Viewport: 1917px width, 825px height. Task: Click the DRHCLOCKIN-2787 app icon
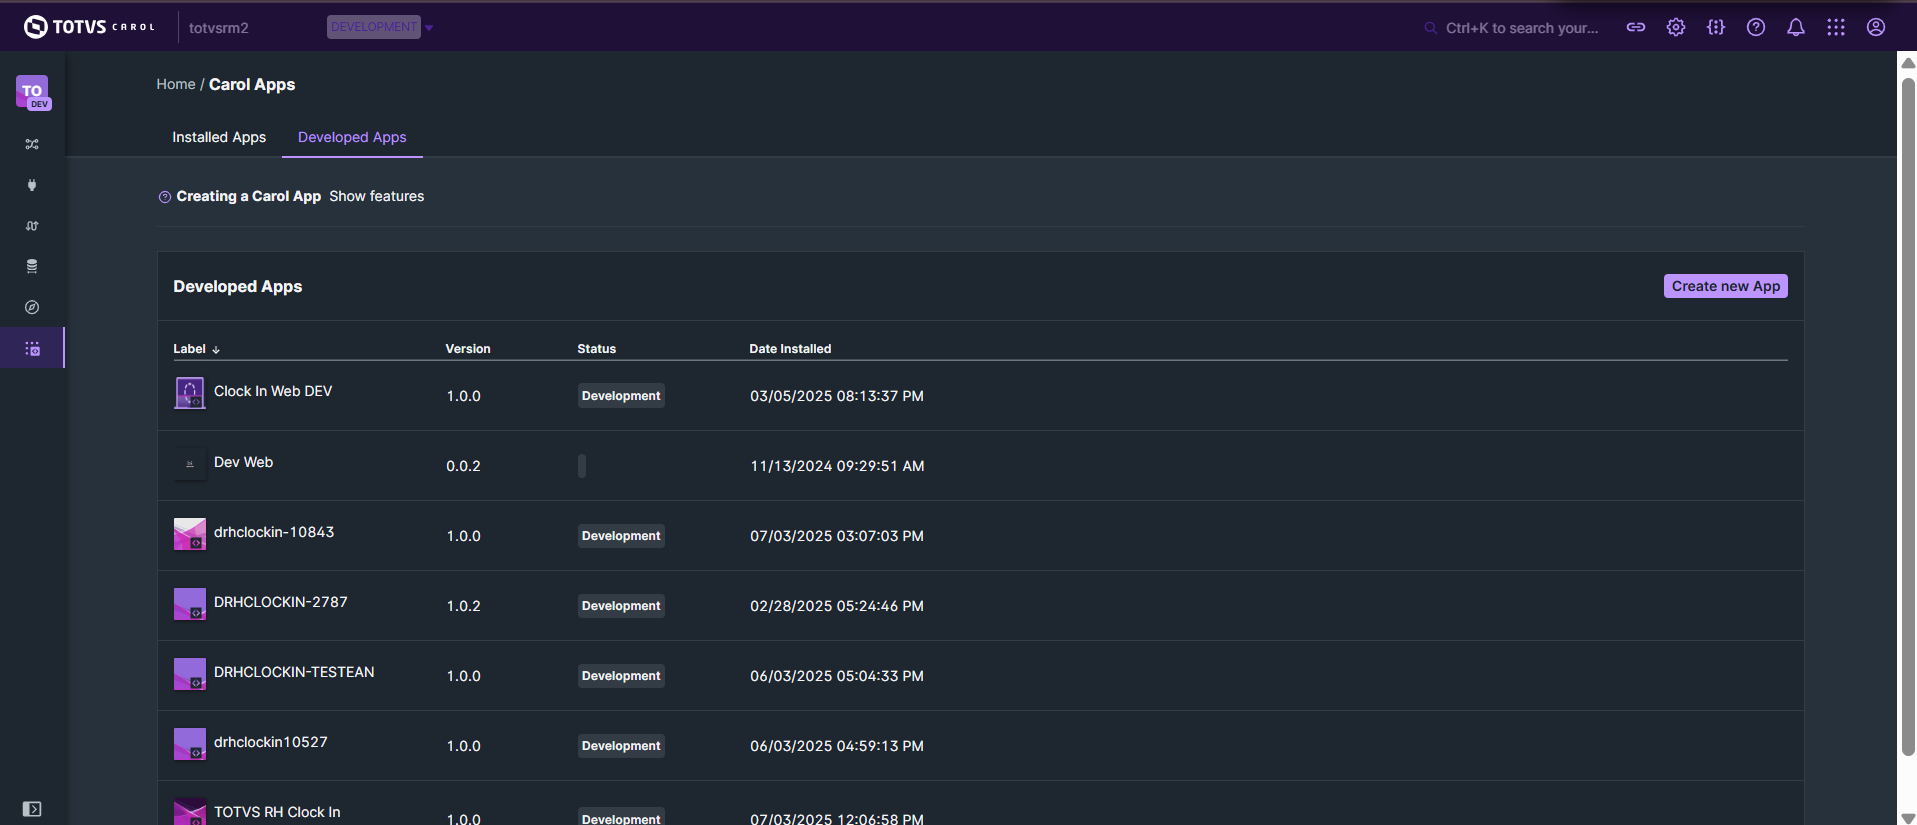coord(190,604)
